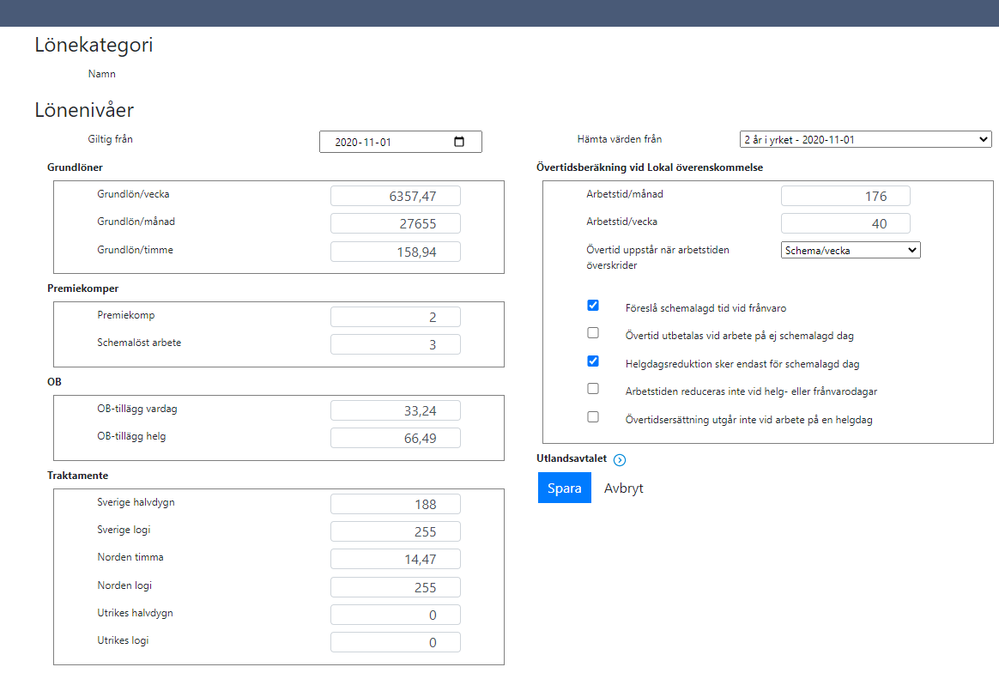999x692 pixels.
Task: Enable Övertid utbetalas vid arbete på ej schemalagd dag
Action: (593, 333)
